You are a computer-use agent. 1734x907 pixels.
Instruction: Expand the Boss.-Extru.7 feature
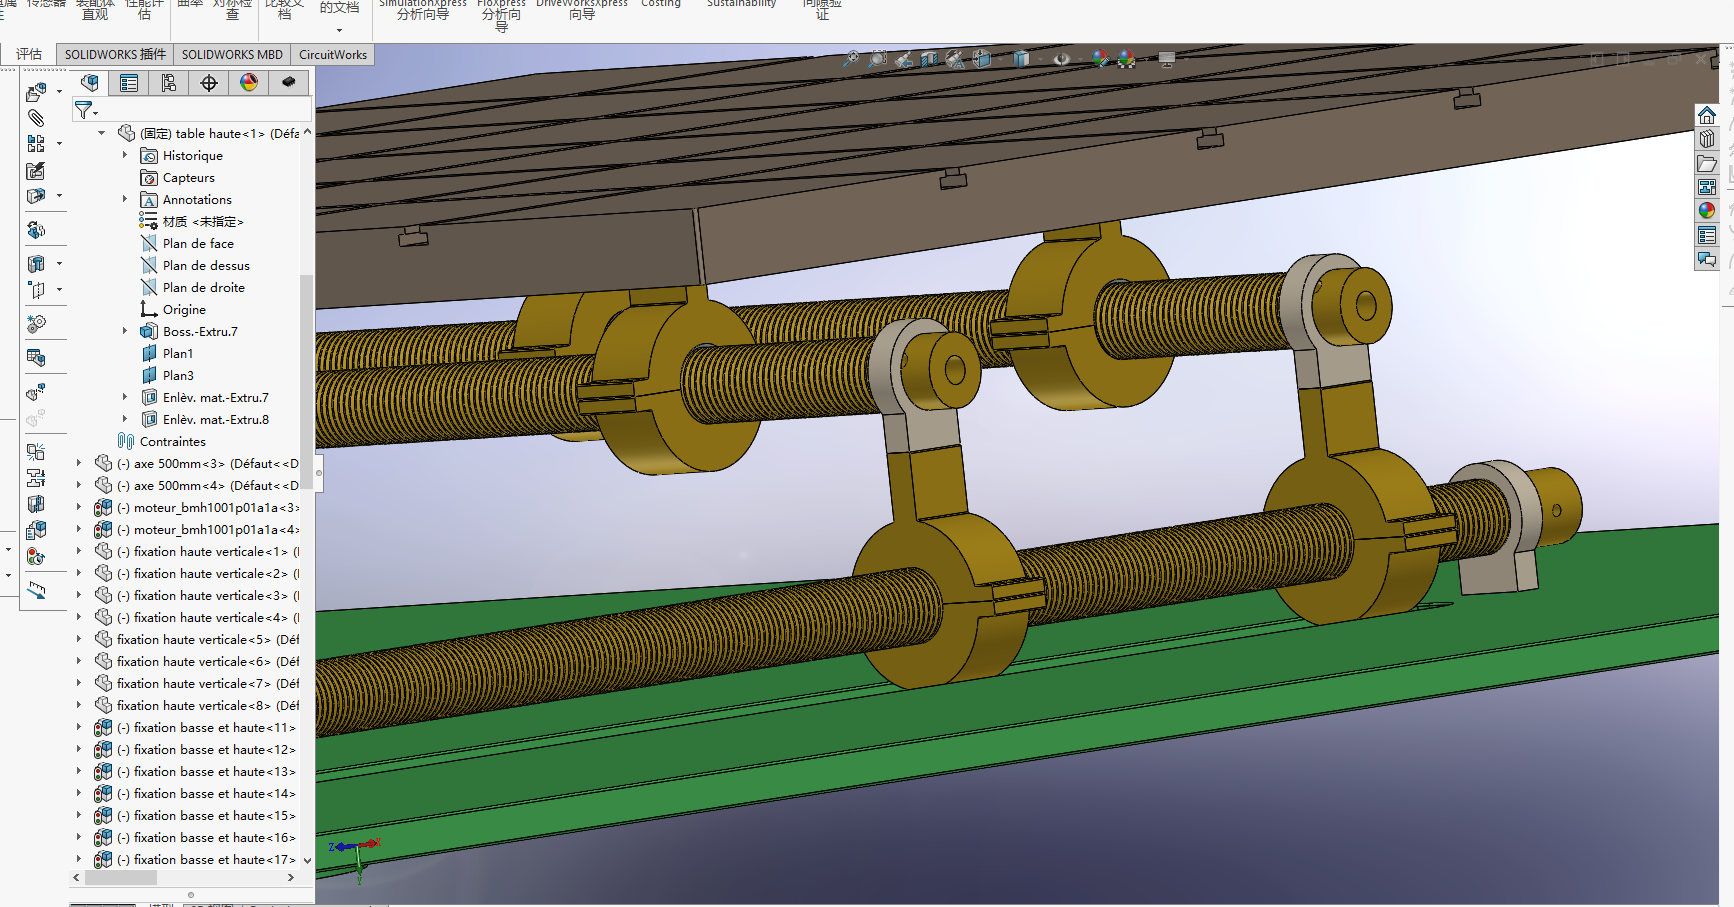tap(125, 331)
